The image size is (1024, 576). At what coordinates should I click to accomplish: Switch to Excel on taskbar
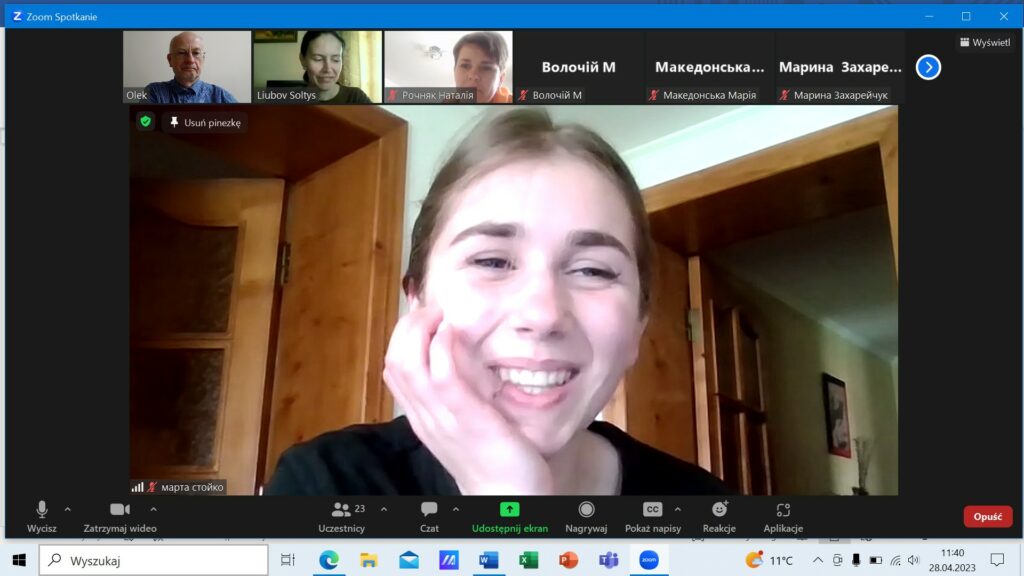coord(528,560)
